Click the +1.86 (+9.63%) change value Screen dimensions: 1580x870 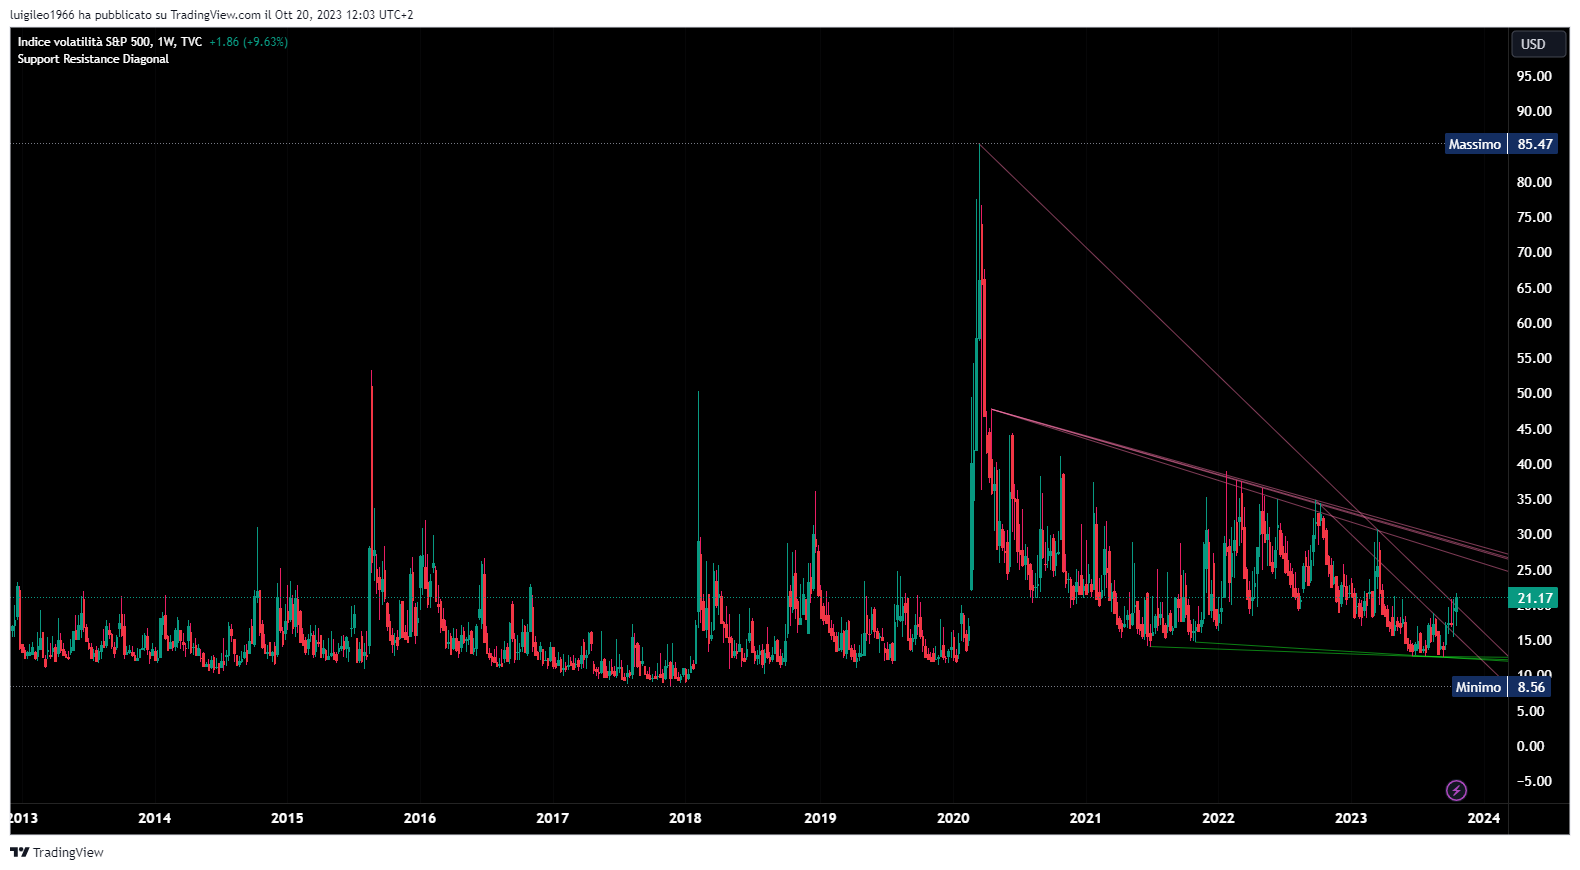point(249,42)
